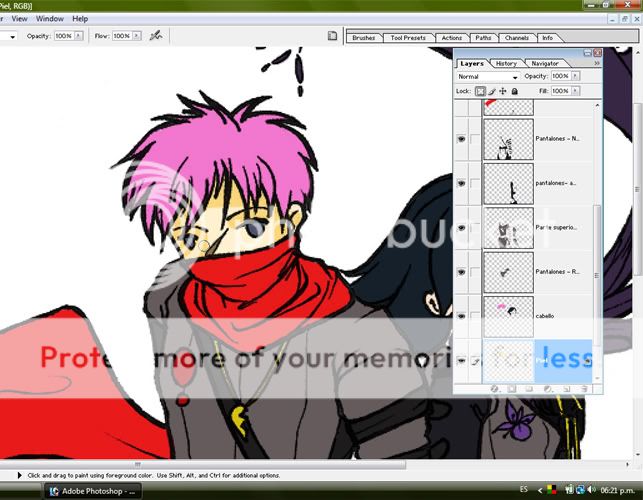The height and width of the screenshot is (500, 643).
Task: Open the Brushes palette tab
Action: click(364, 38)
